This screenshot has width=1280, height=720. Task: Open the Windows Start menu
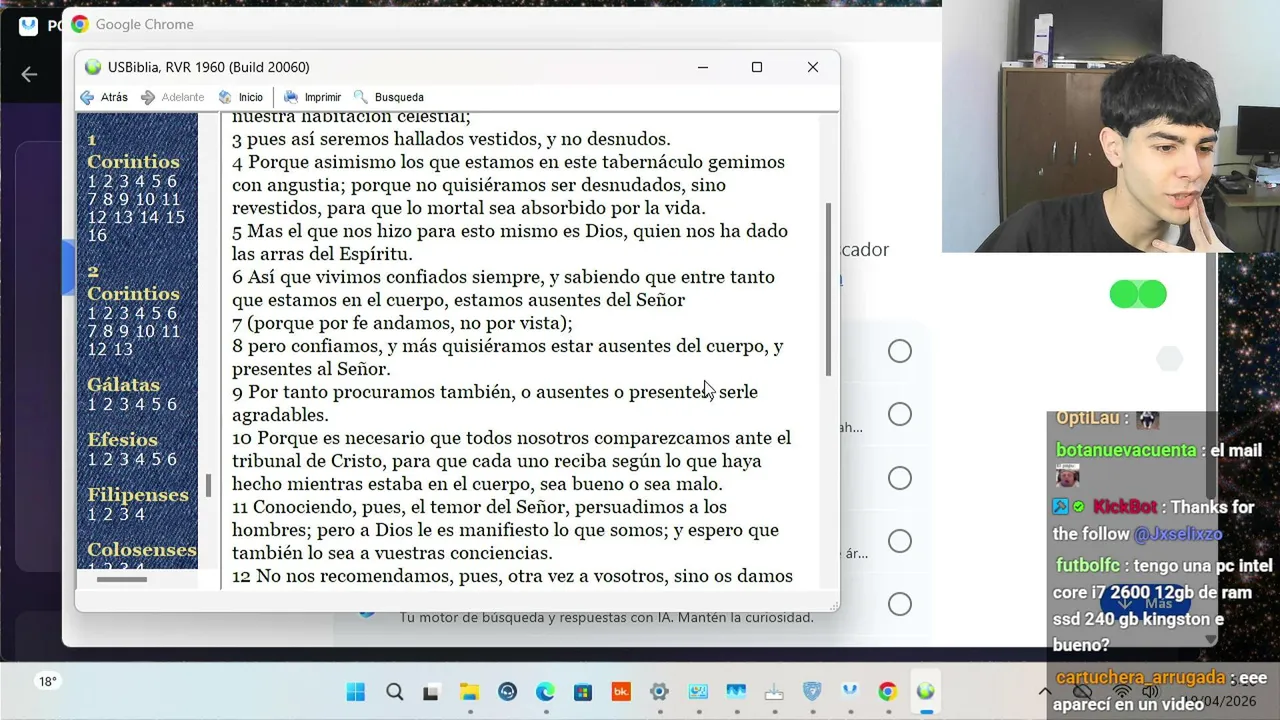pyautogui.click(x=356, y=691)
